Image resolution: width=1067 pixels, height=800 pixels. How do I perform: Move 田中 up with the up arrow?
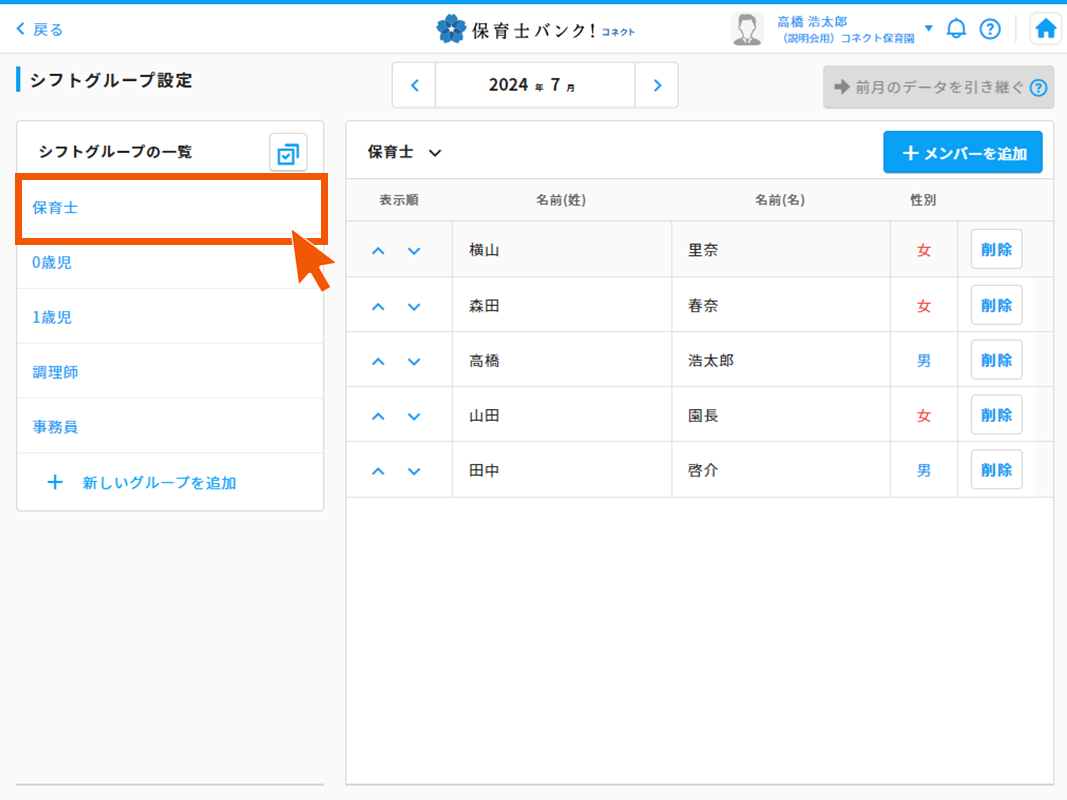pyautogui.click(x=378, y=469)
